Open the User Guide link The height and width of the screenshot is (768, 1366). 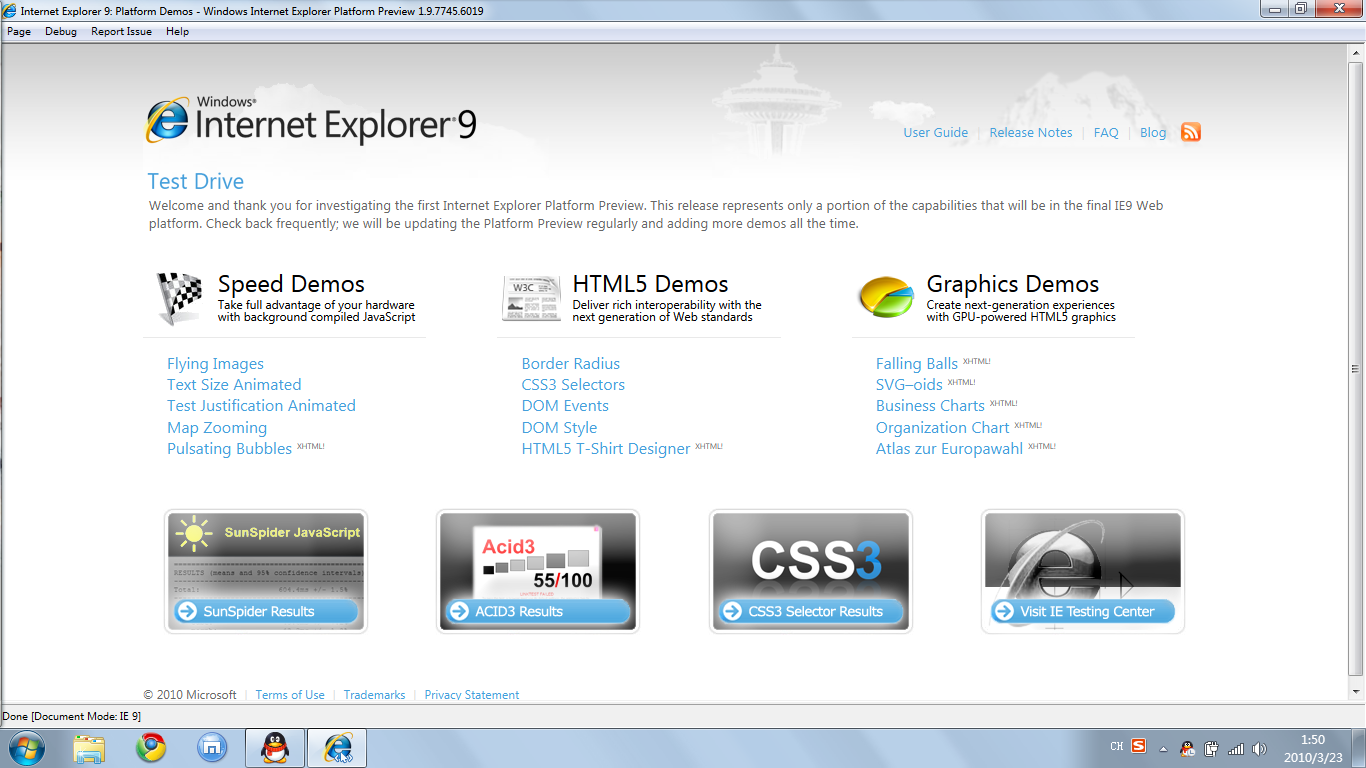tap(935, 132)
